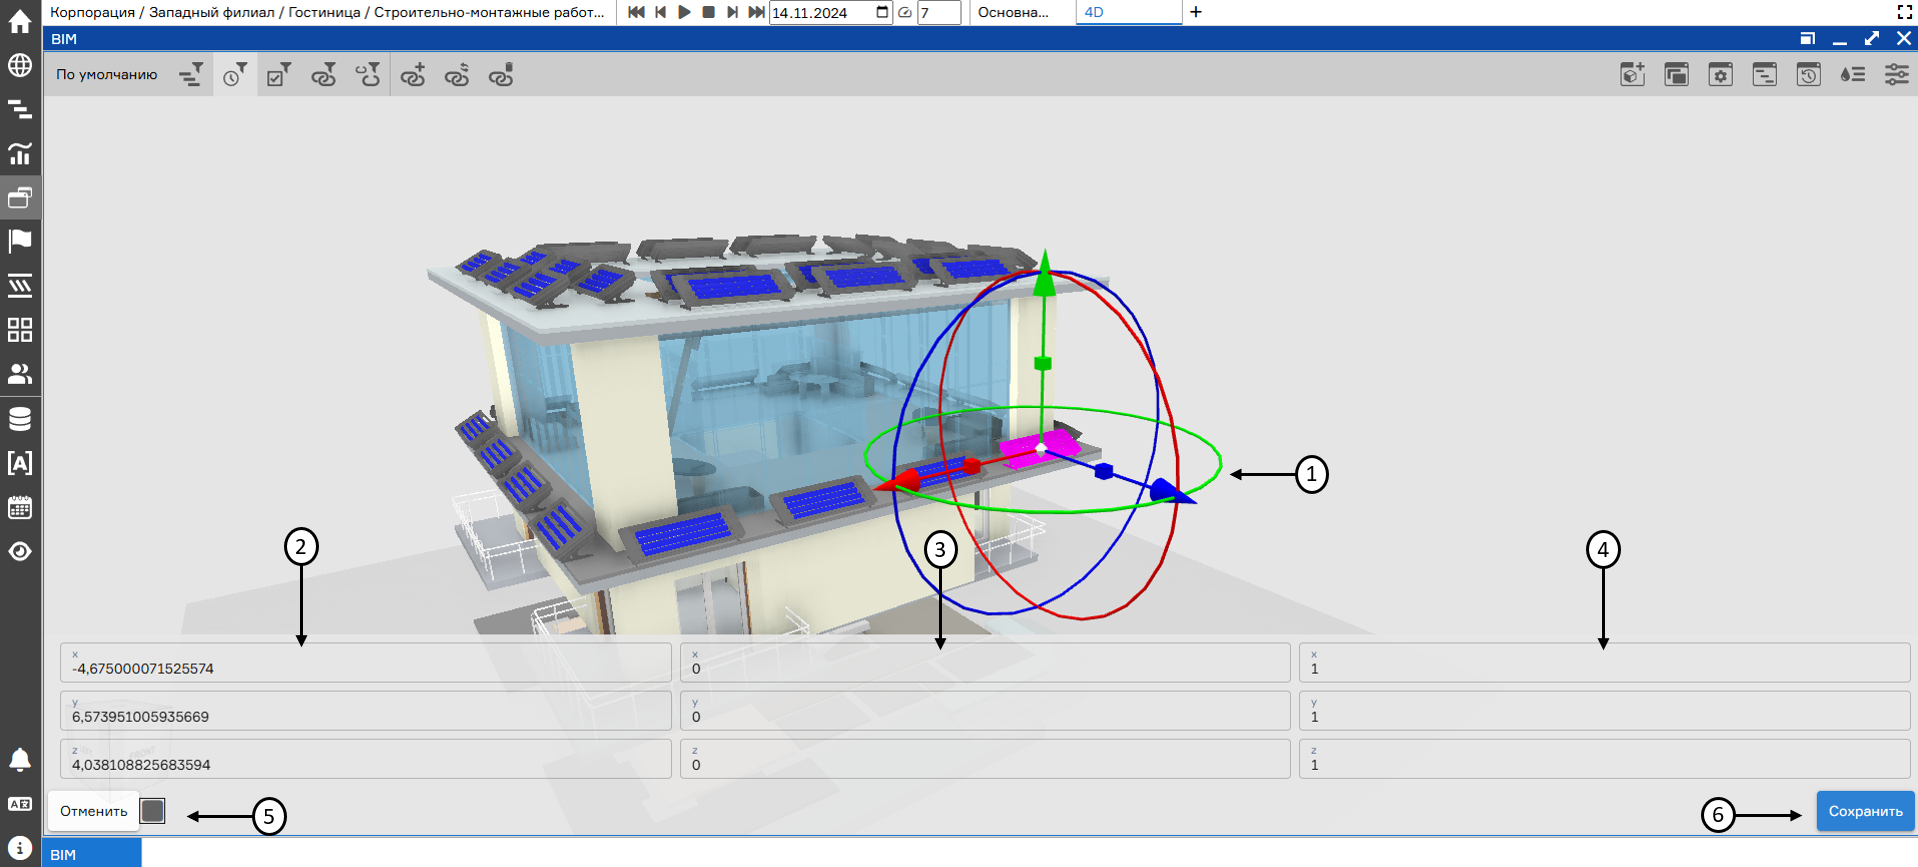Screen dimensions: 1918x867
Task: Click the scale z field
Action: (1604, 759)
